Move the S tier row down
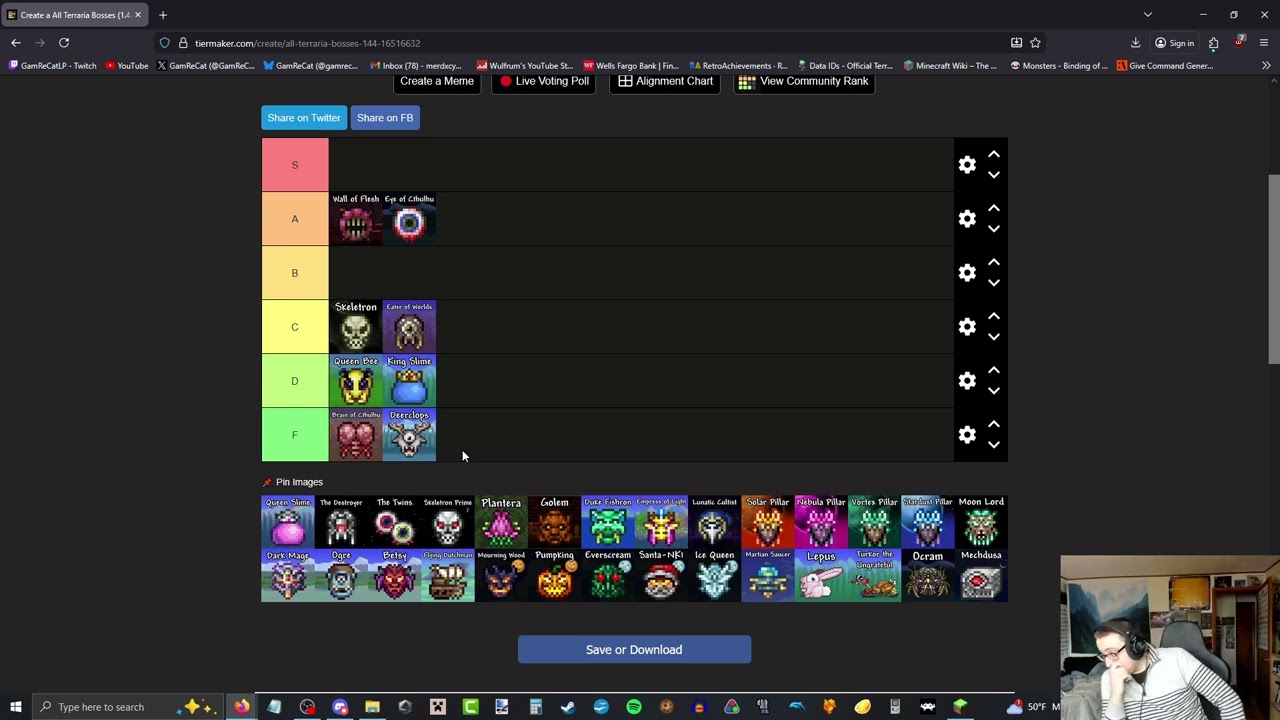The width and height of the screenshot is (1280, 720). [x=994, y=175]
